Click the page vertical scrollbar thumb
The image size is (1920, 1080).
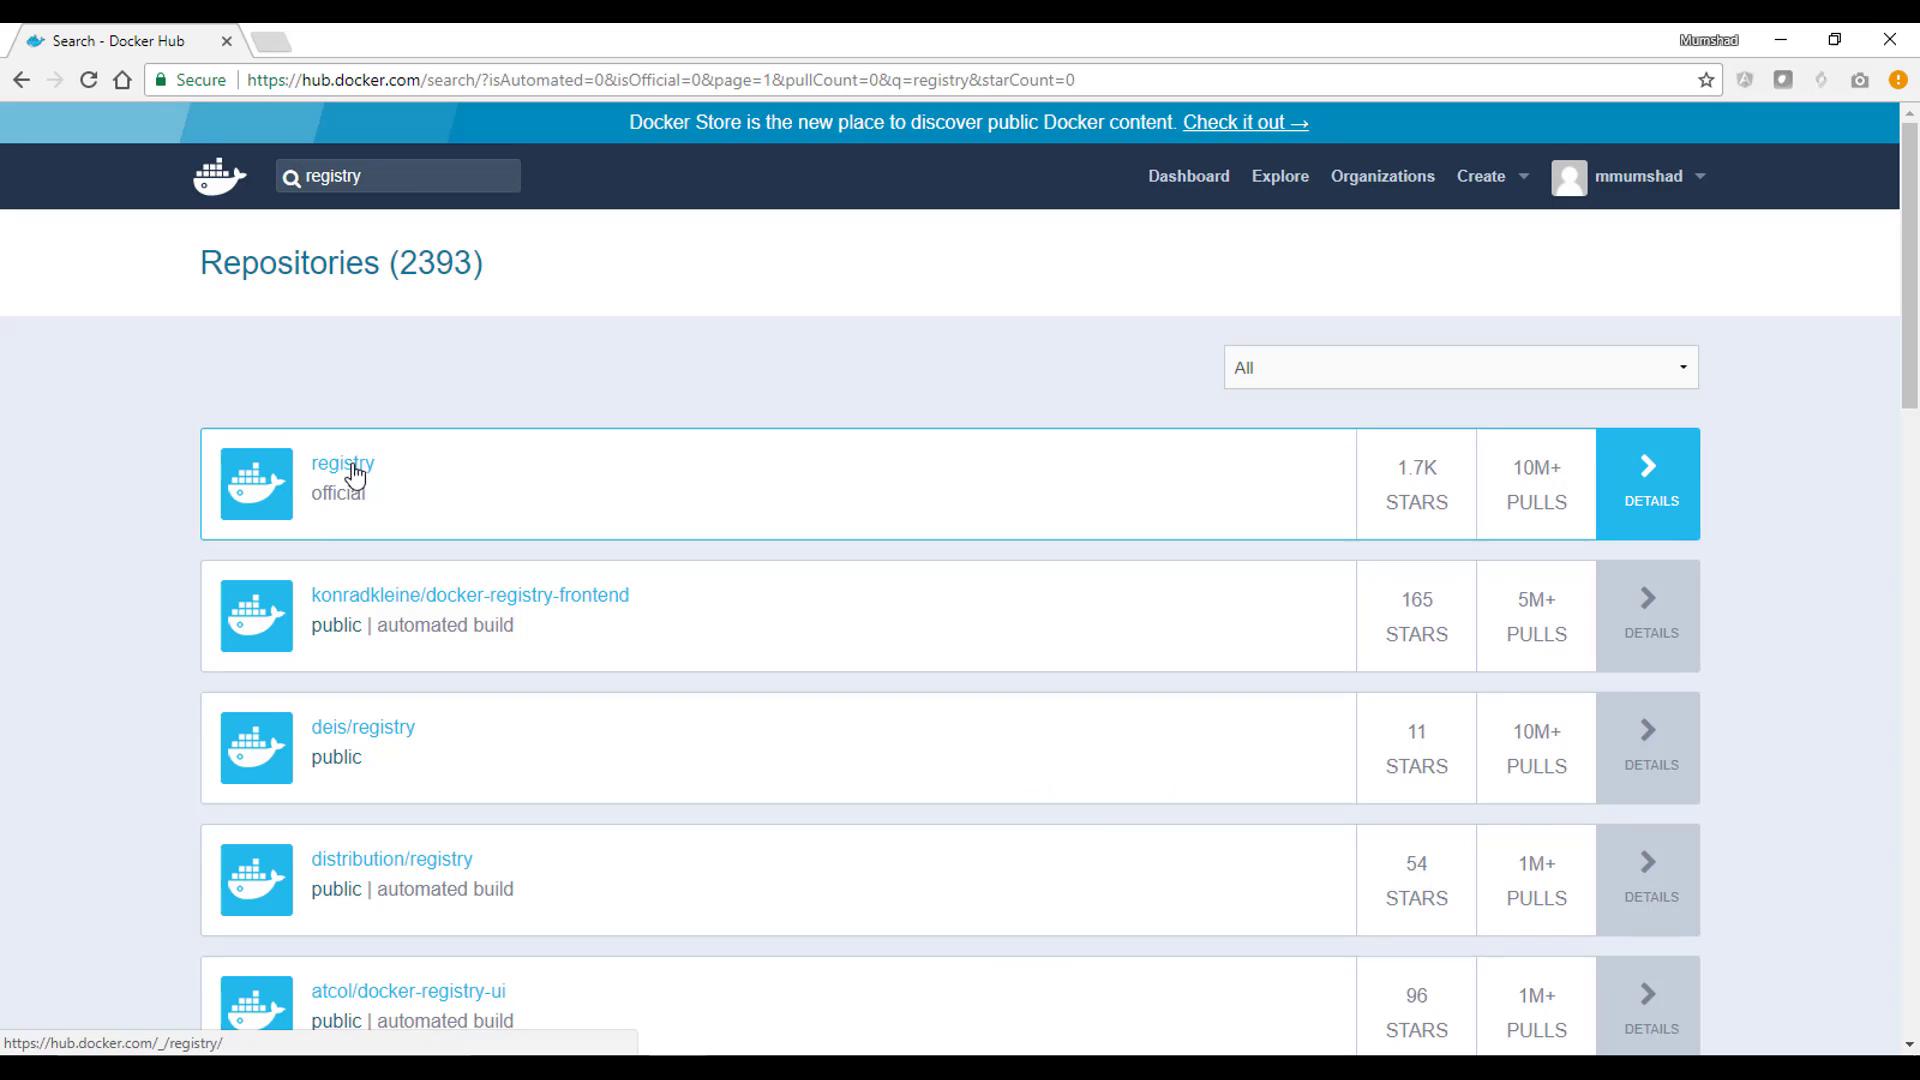click(1909, 265)
